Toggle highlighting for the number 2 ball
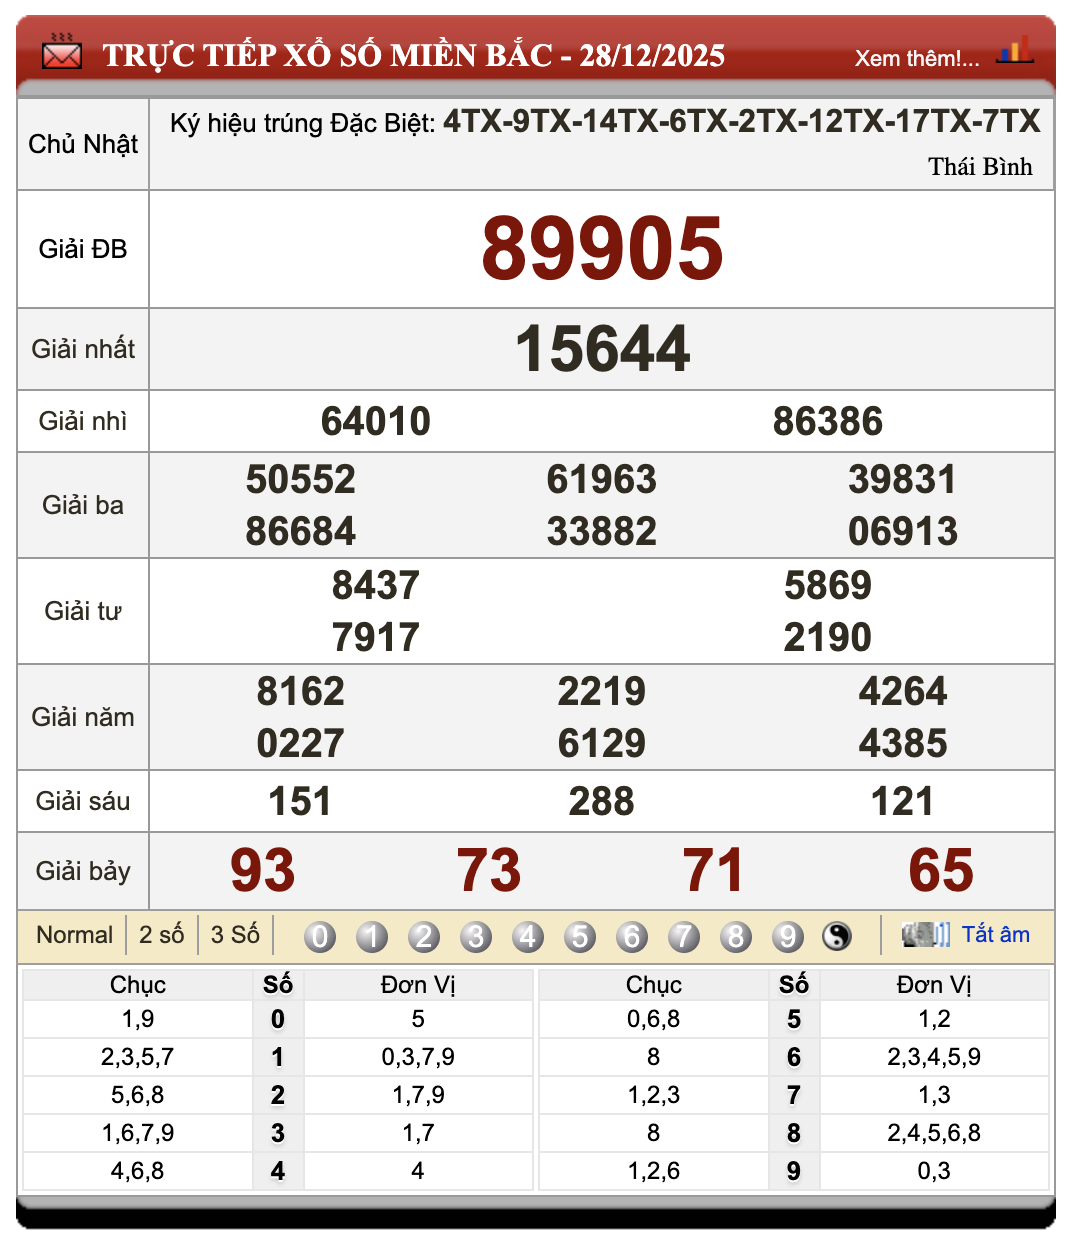The height and width of the screenshot is (1238, 1066). (423, 937)
